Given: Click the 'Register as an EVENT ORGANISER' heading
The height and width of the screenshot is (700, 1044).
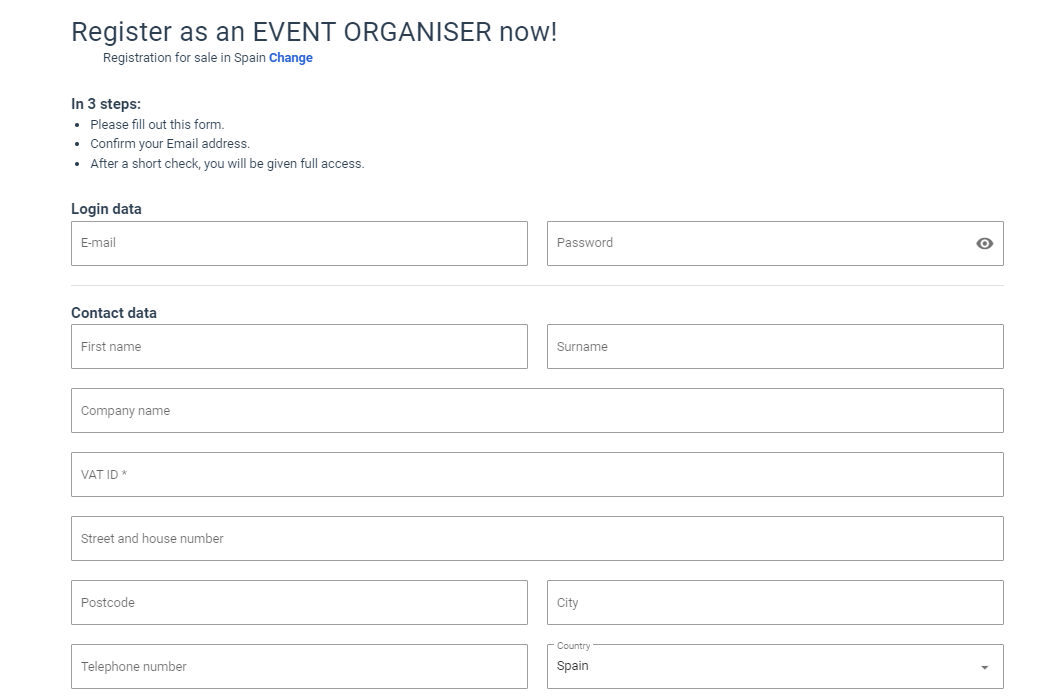Looking at the screenshot, I should coord(314,32).
